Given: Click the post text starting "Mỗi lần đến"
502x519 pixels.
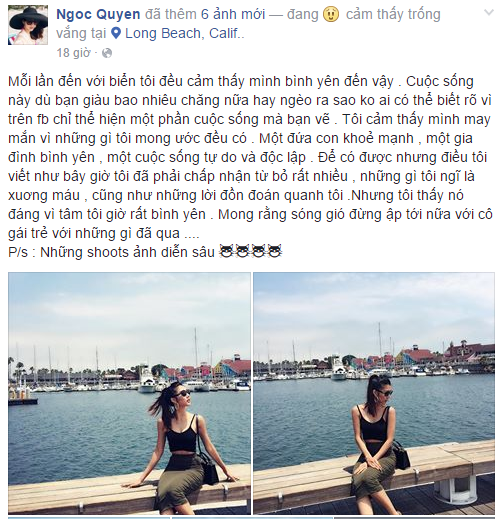Looking at the screenshot, I should 250,157.
